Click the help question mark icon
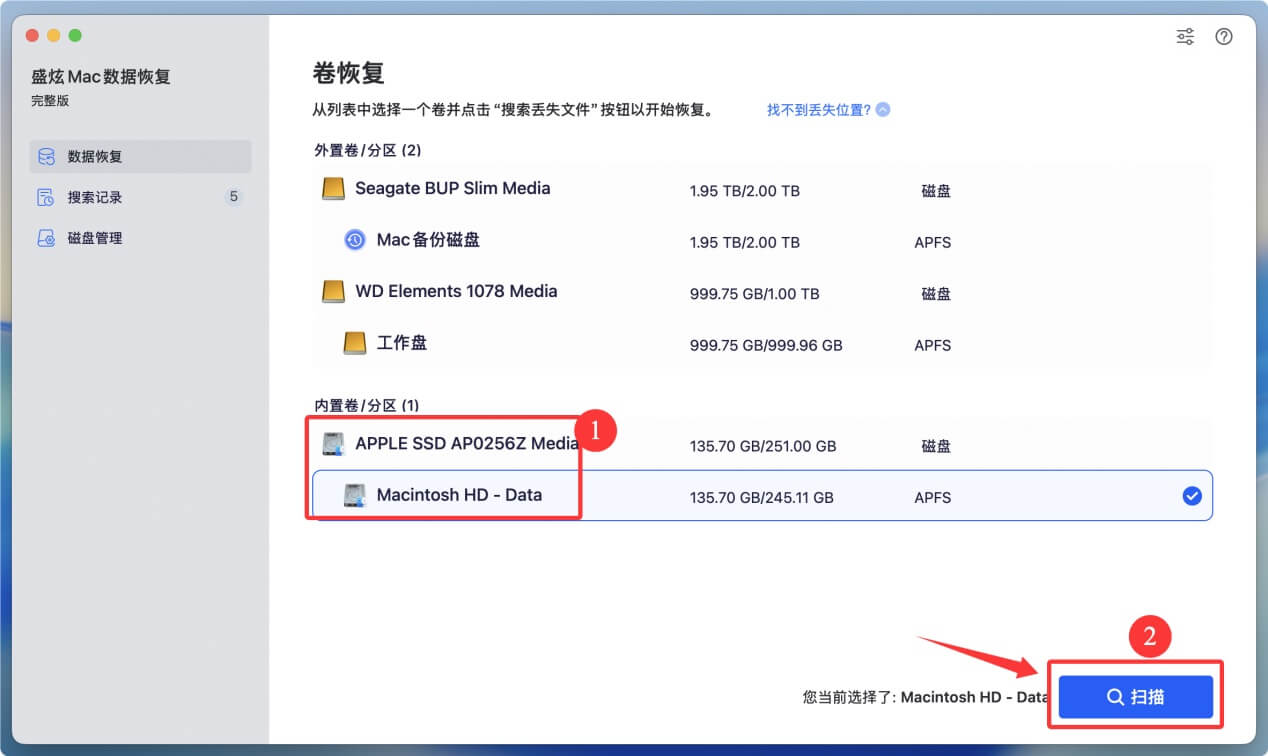The height and width of the screenshot is (756, 1268). (1223, 36)
